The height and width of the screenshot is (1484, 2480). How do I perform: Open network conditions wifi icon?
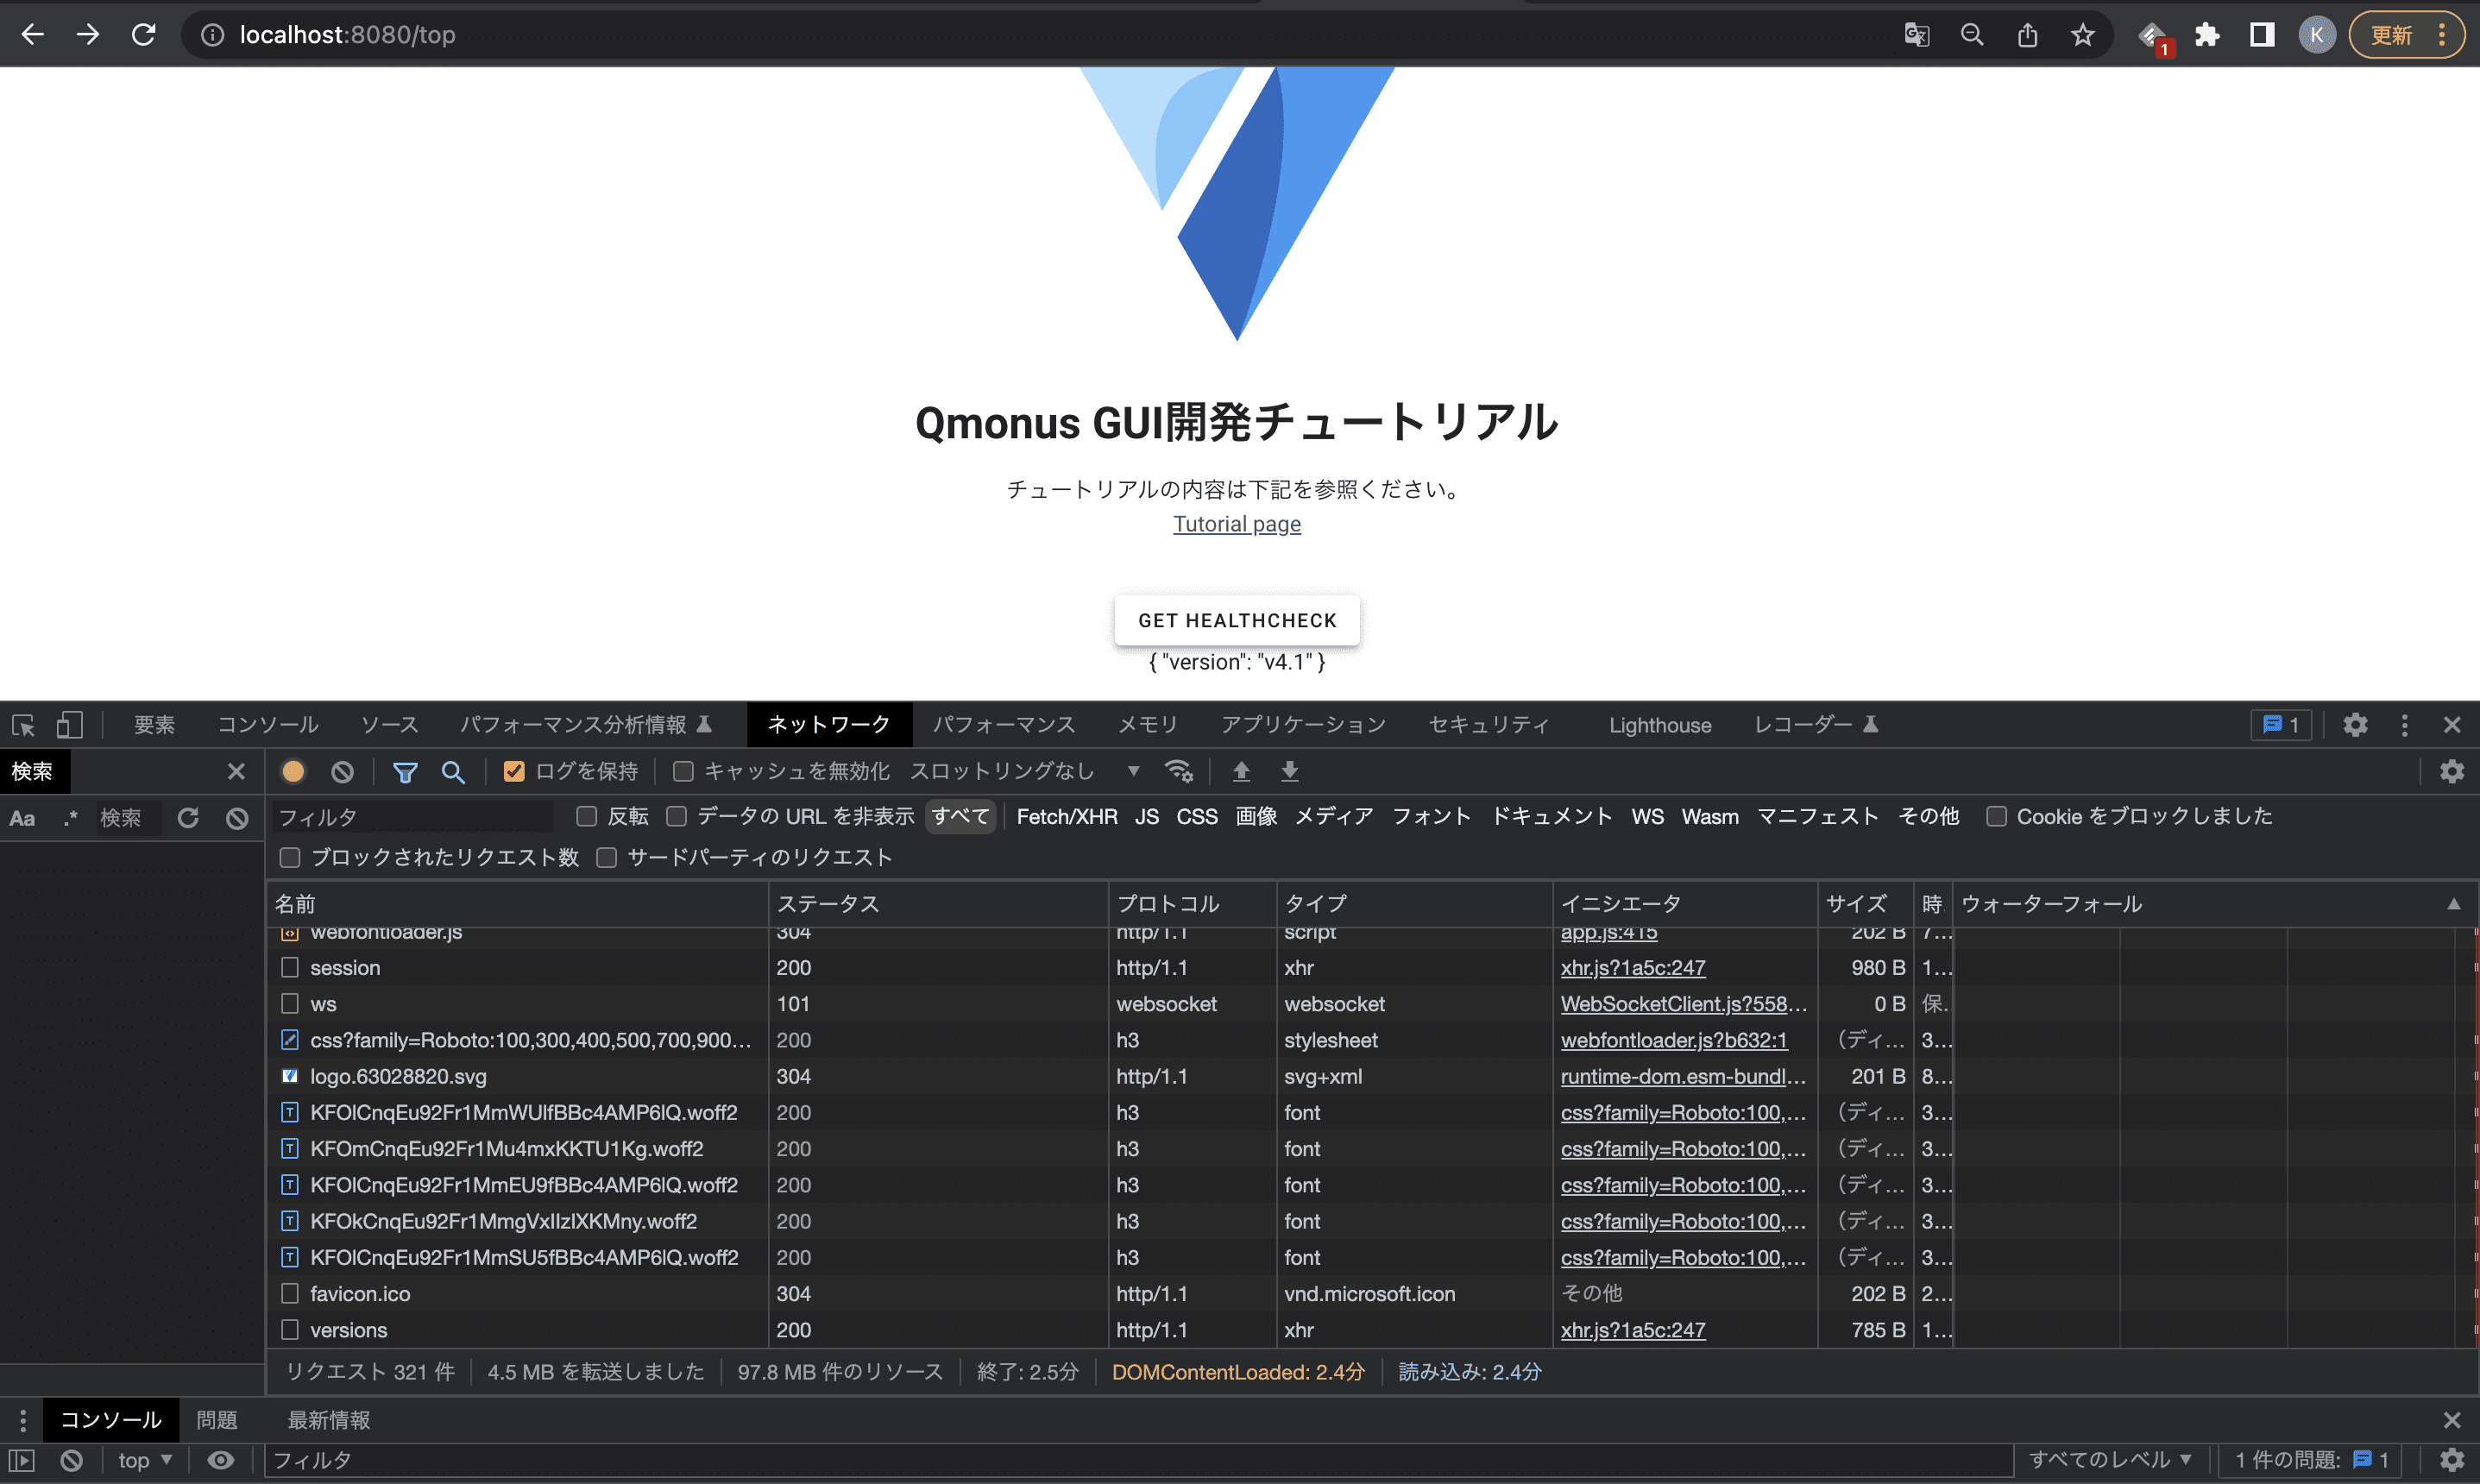pyautogui.click(x=1179, y=771)
